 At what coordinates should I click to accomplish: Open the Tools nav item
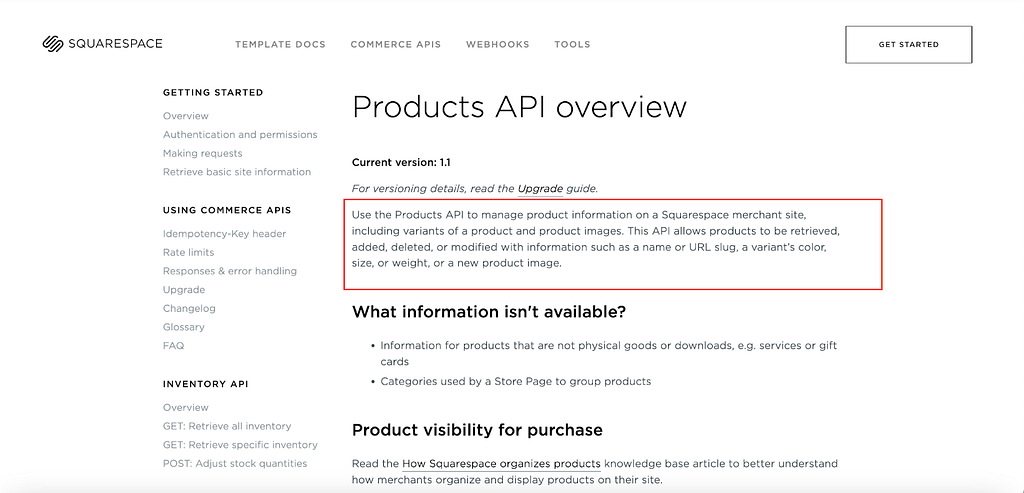coord(572,44)
